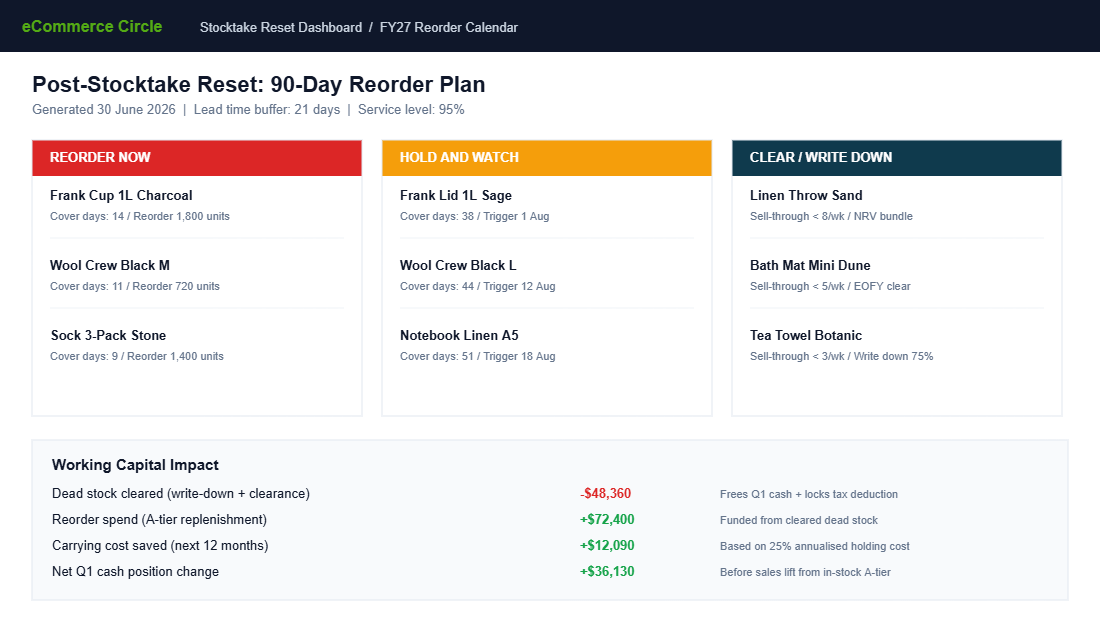Select Wool Crew Black L item
The height and width of the screenshot is (640, 1100).
[458, 266]
